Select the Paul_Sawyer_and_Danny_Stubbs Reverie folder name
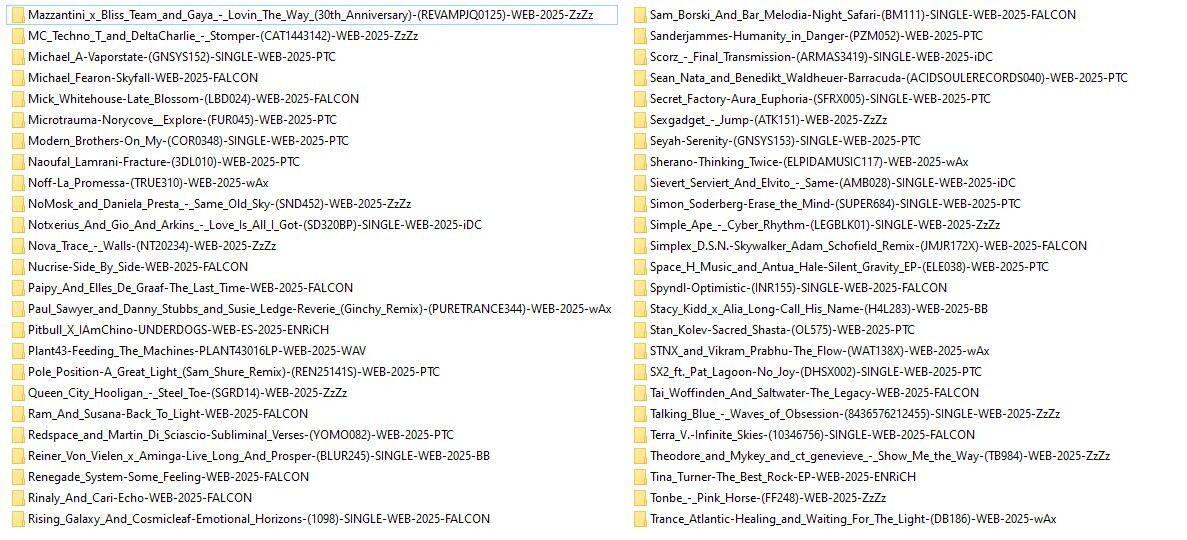 point(319,309)
